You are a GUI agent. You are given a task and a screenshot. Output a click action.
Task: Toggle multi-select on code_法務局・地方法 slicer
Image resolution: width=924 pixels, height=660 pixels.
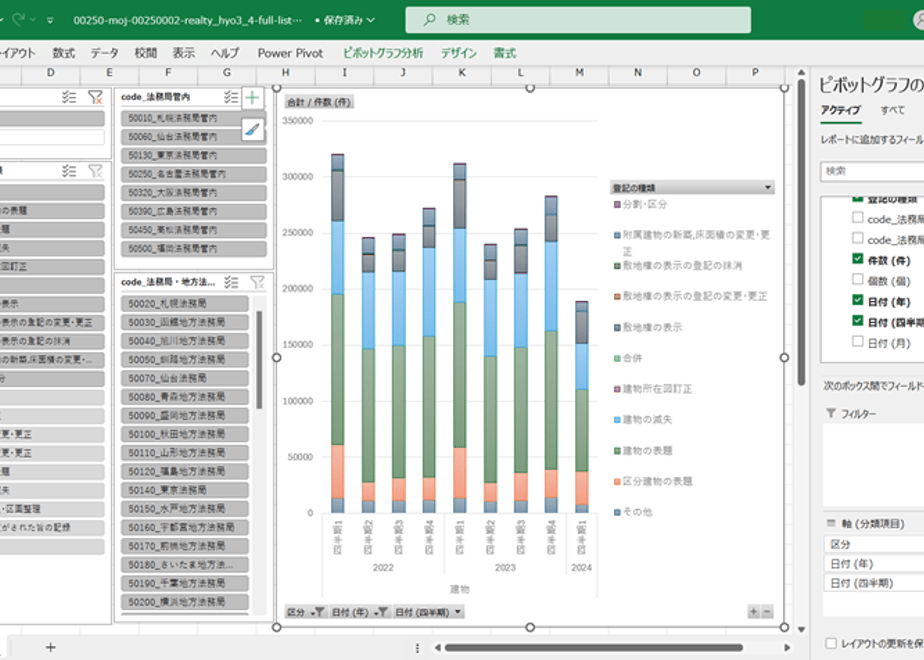pyautogui.click(x=231, y=282)
